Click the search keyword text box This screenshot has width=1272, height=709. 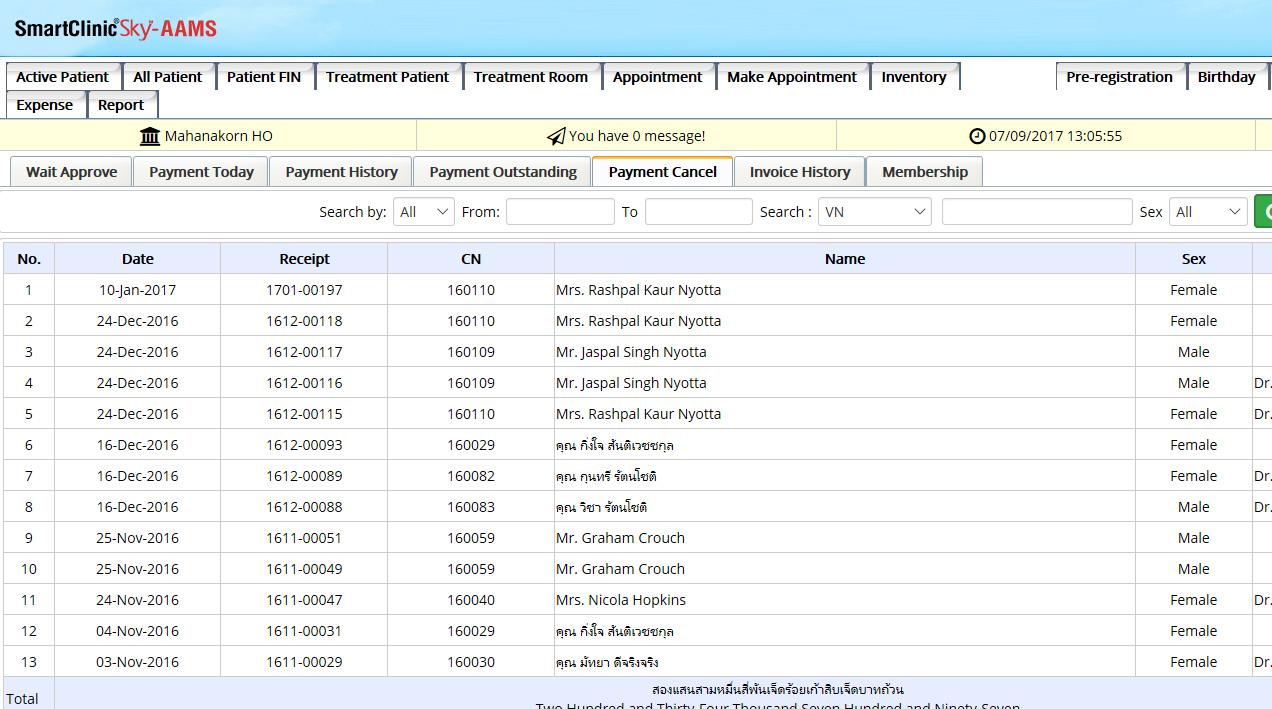click(1036, 212)
